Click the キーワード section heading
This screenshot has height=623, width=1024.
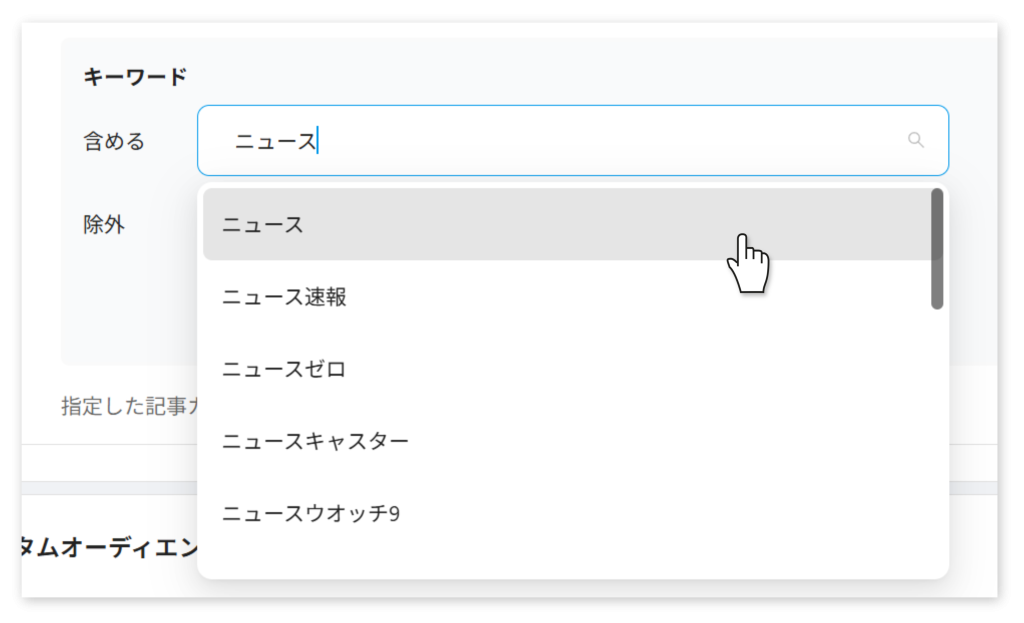135,77
